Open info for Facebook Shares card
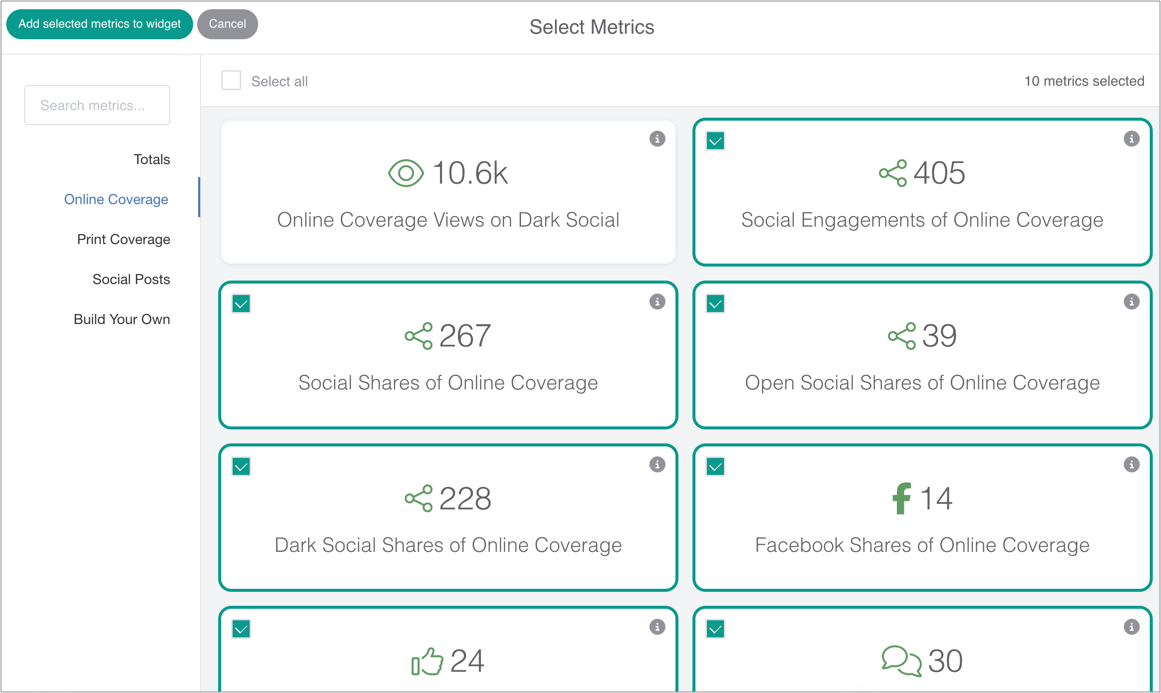Viewport: 1161px width, 693px height. [1131, 465]
